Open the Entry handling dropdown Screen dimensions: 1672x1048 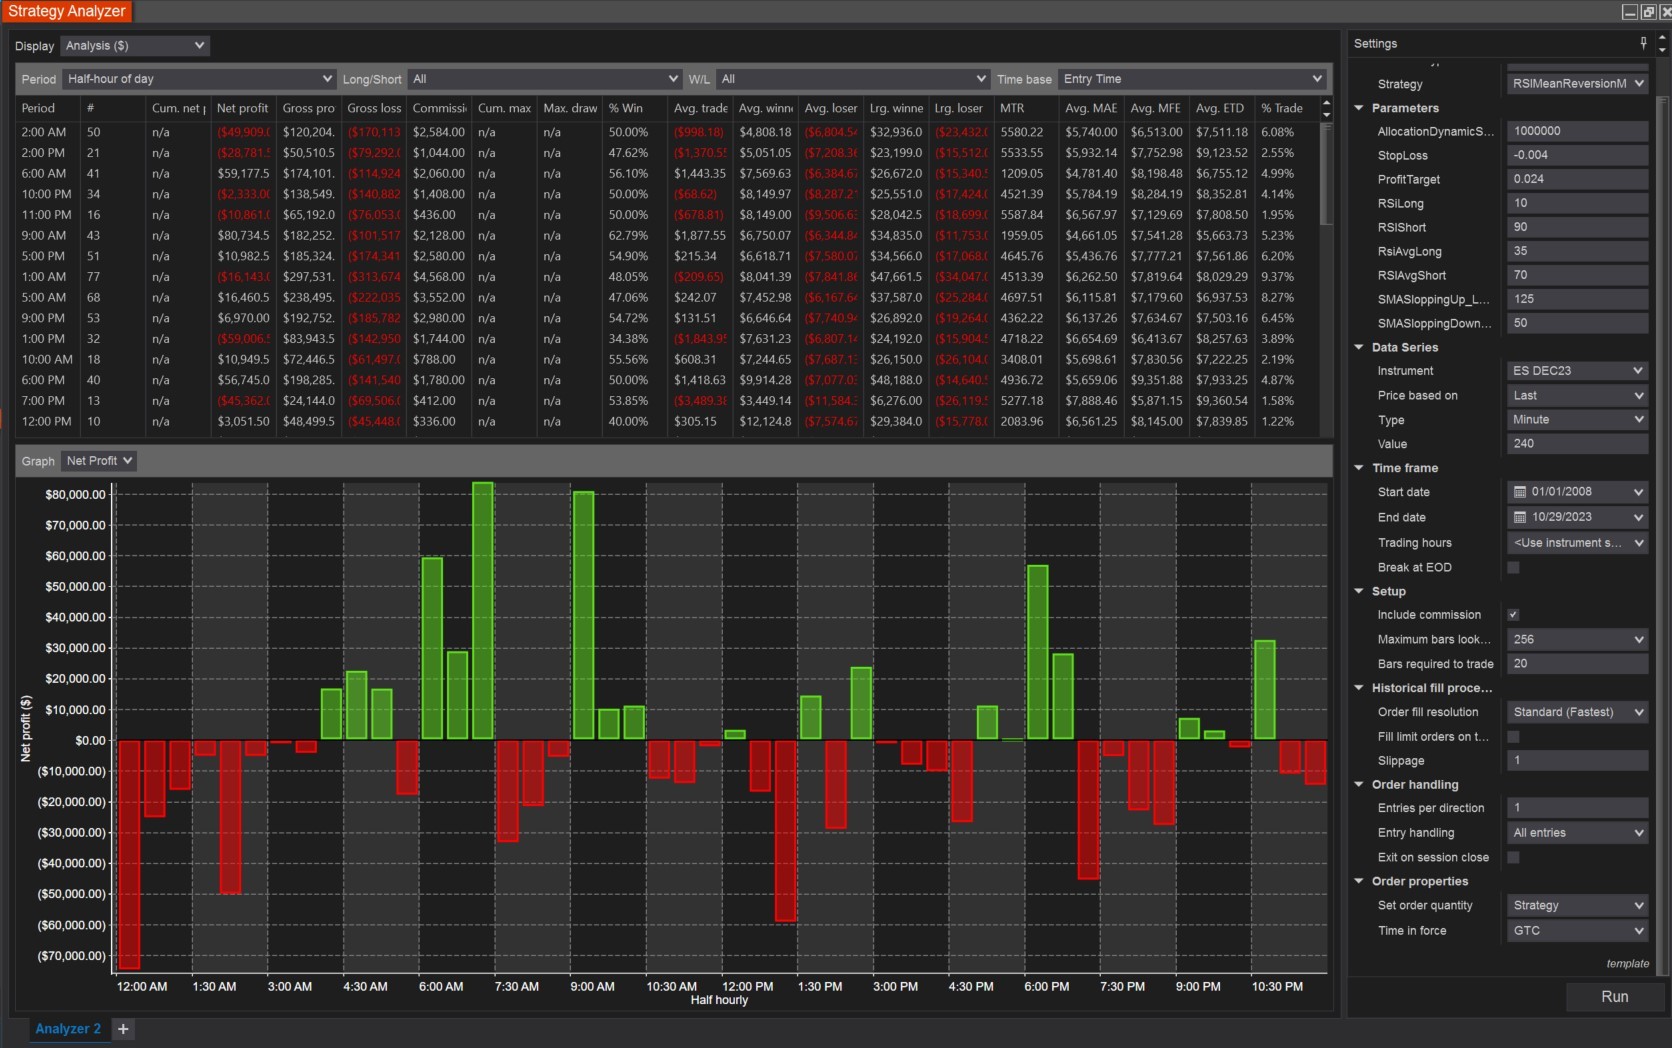coord(1577,833)
